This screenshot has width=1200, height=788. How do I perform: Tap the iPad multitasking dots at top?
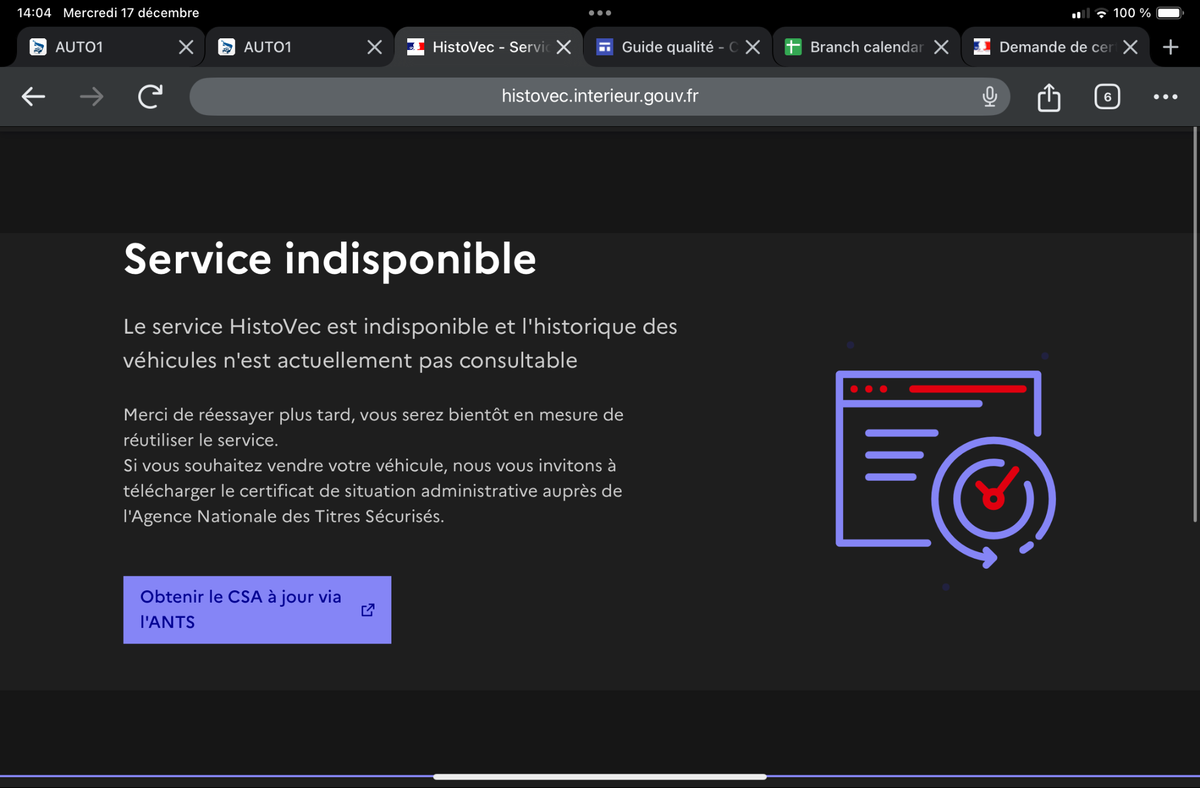(600, 13)
